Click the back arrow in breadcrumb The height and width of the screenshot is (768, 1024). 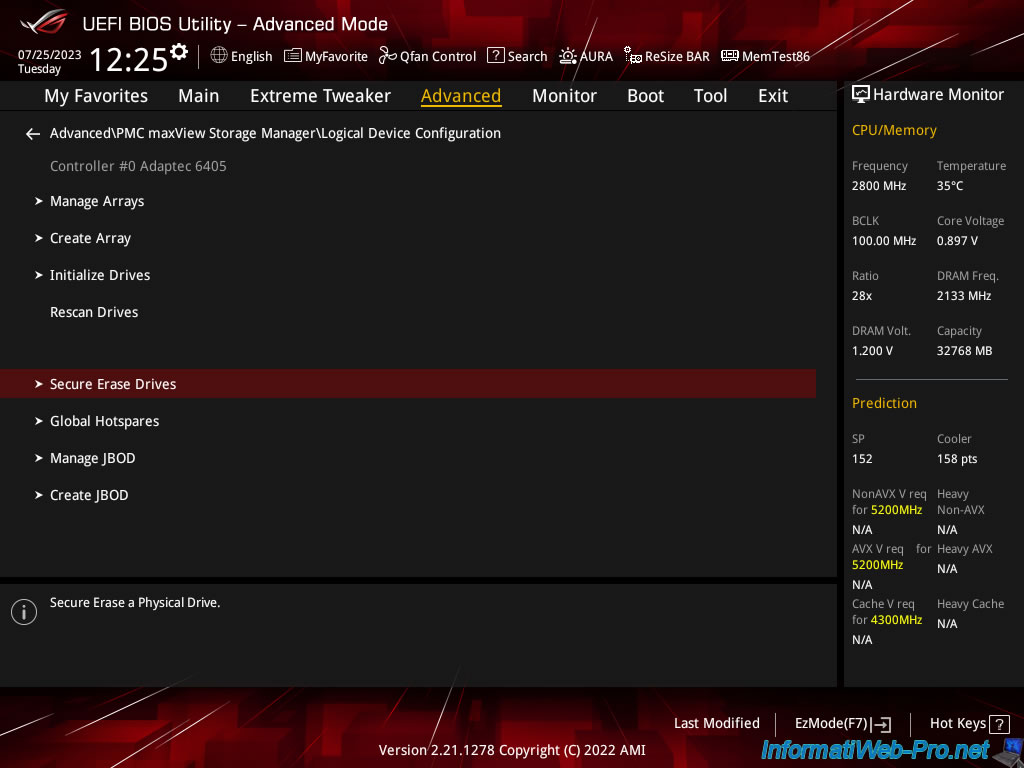33,134
